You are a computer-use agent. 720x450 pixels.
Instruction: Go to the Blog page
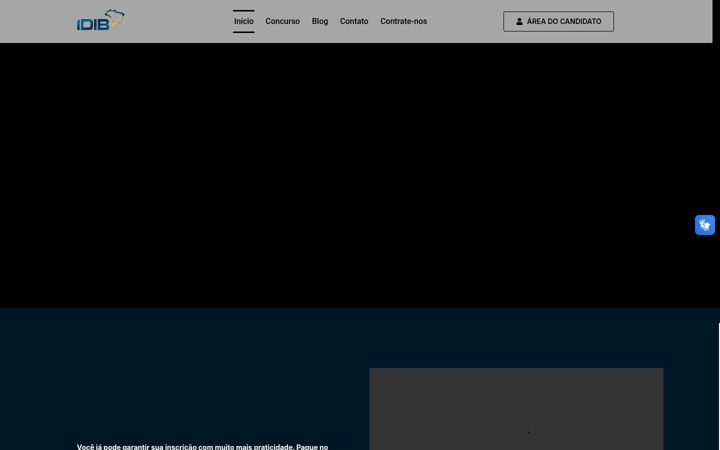click(x=320, y=21)
